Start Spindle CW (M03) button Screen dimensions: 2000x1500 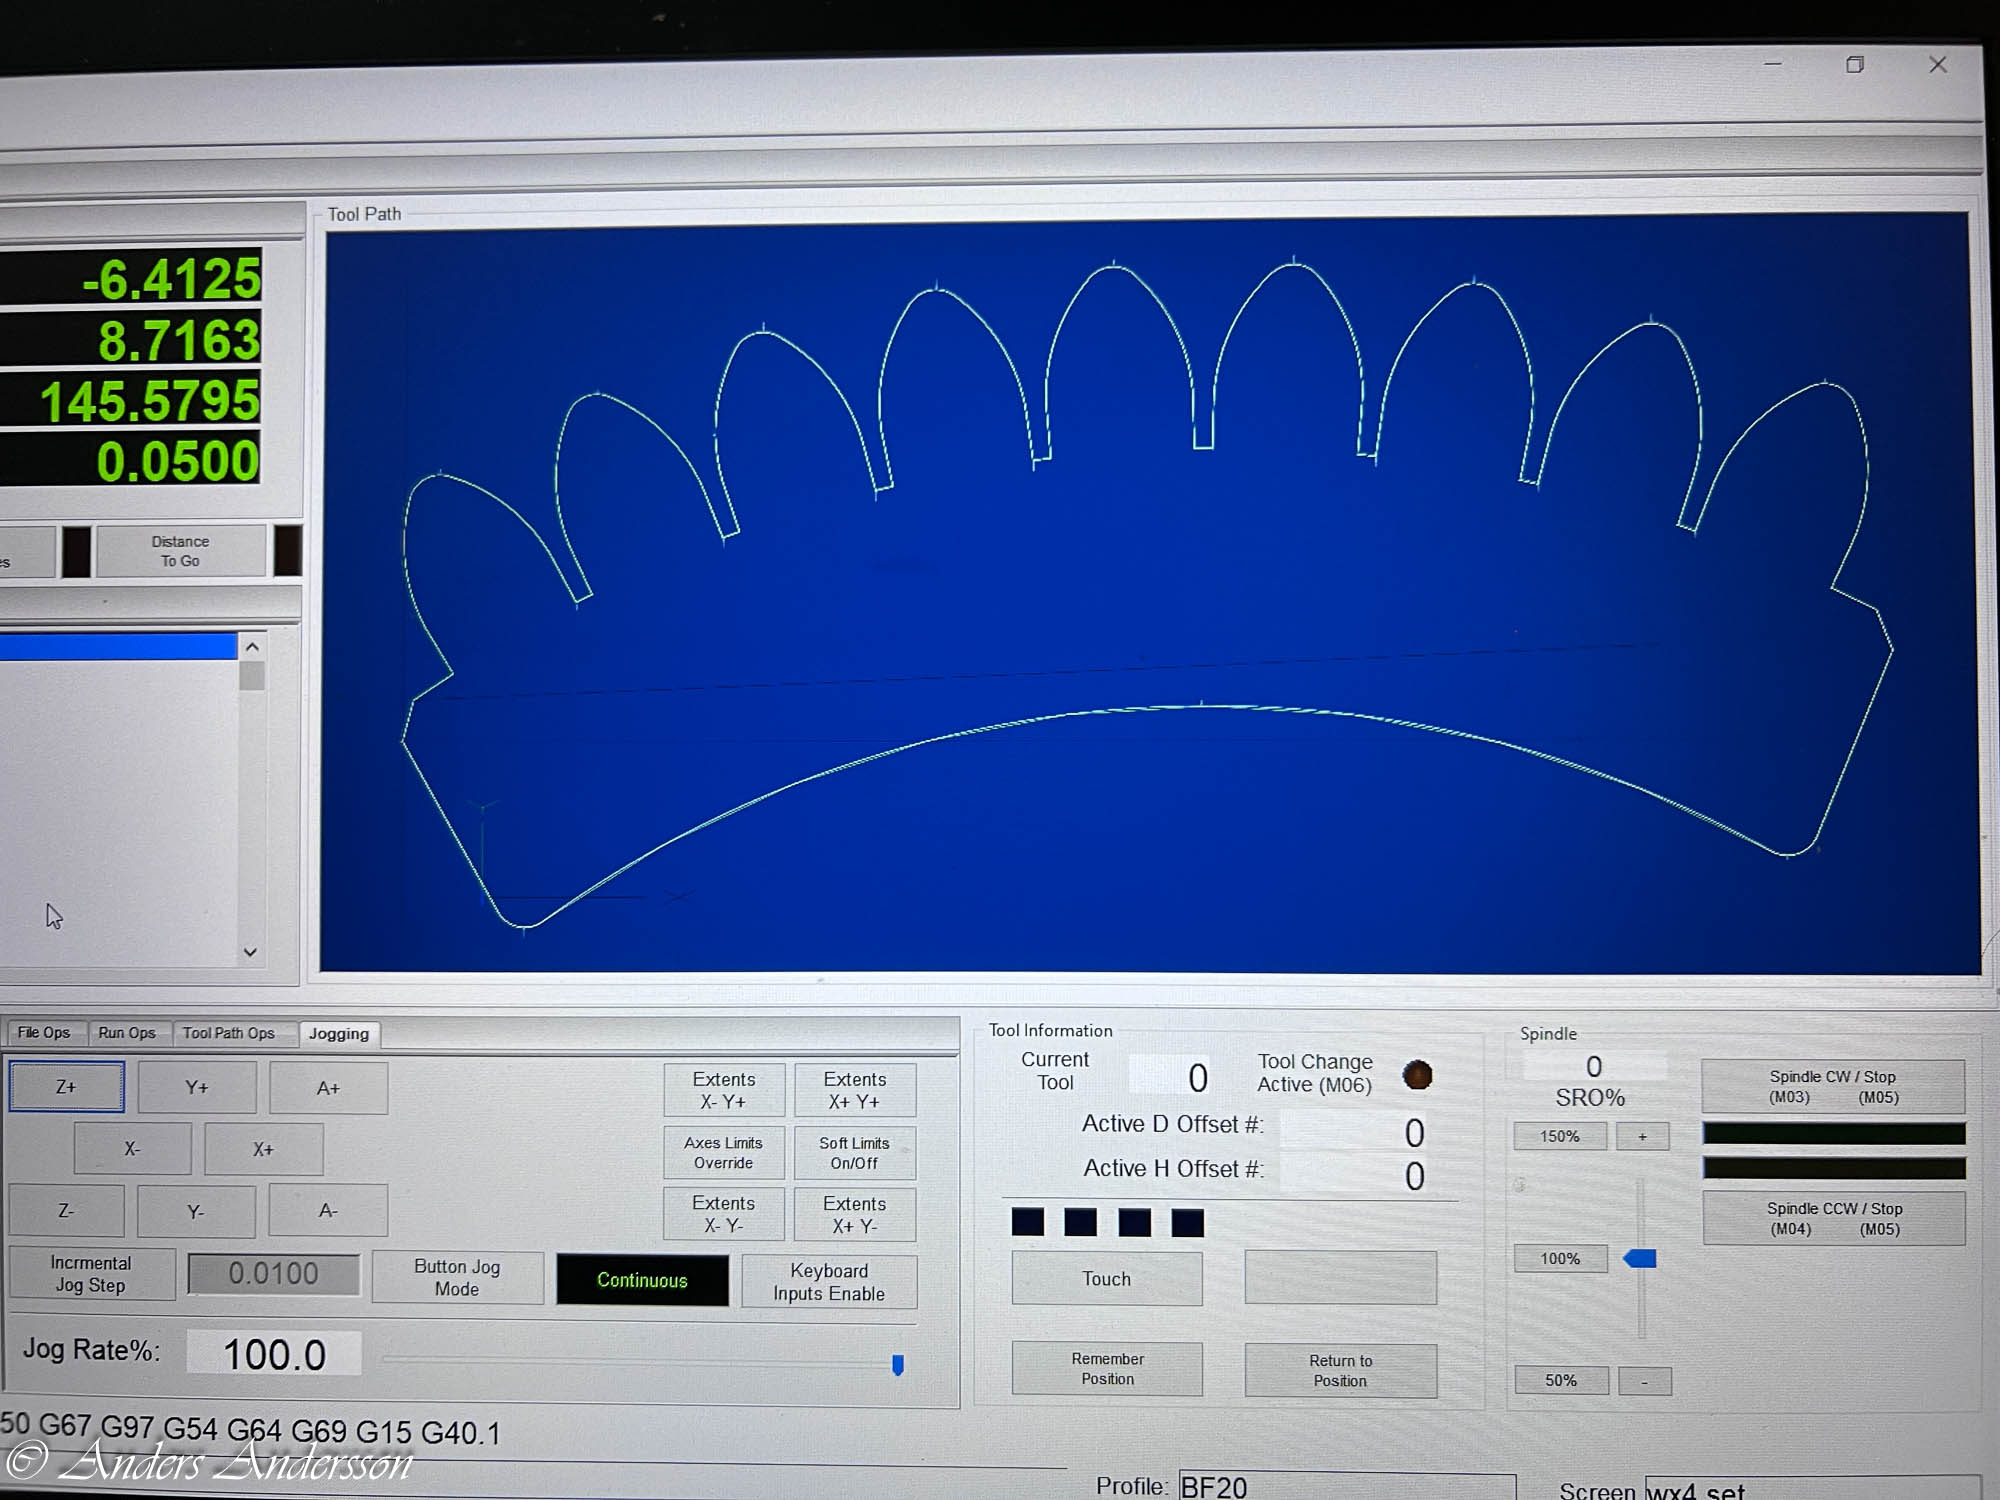pos(1832,1087)
